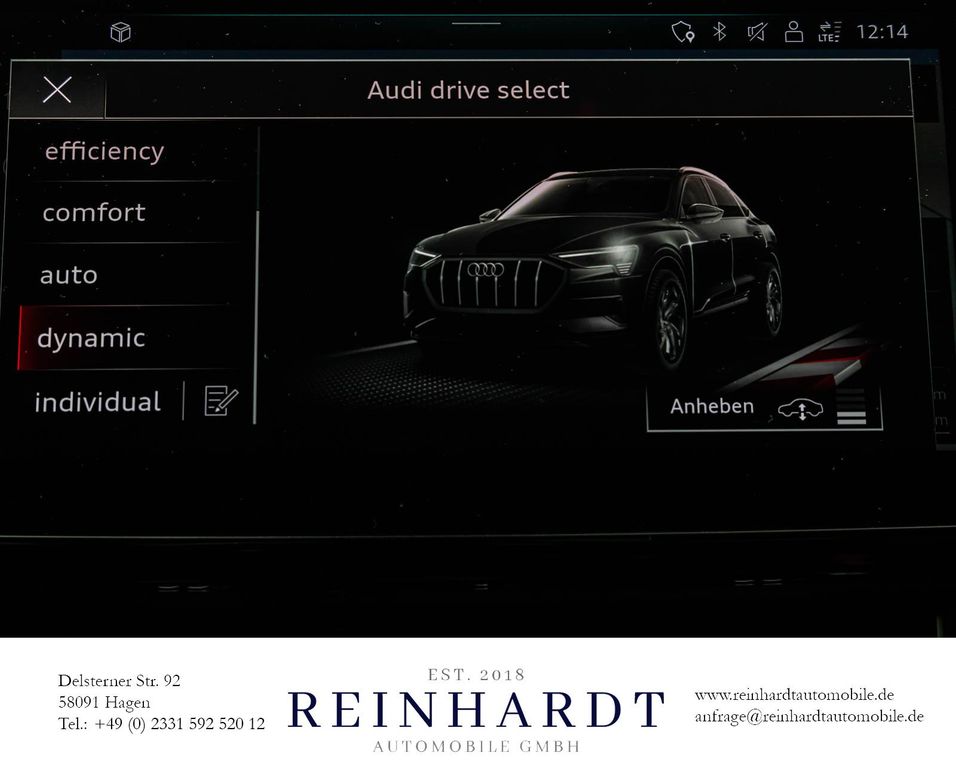Open Bluetooth settings from the status bar

pyautogui.click(x=722, y=31)
